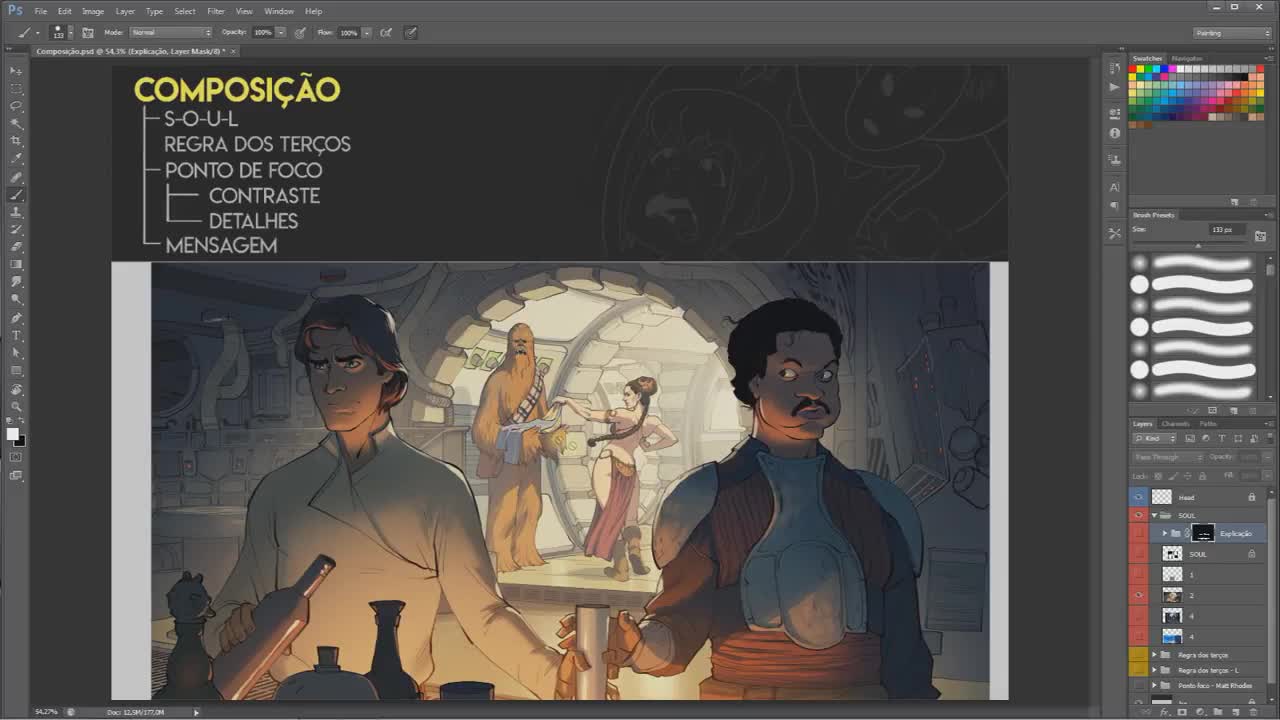Create a new group in the Layers panel
The width and height of the screenshot is (1280, 720).
pyautogui.click(x=1218, y=712)
